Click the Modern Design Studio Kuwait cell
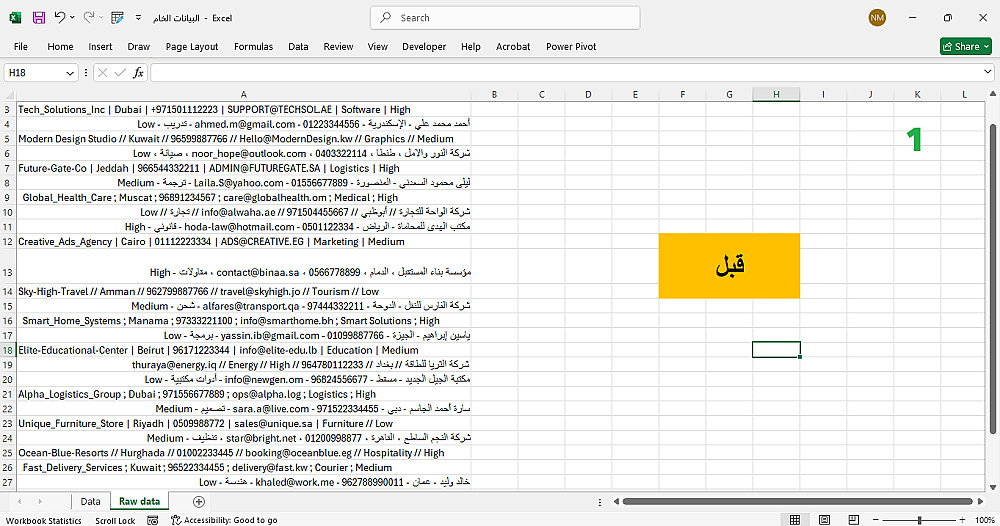The height and width of the screenshot is (526, 1000). [x=244, y=139]
